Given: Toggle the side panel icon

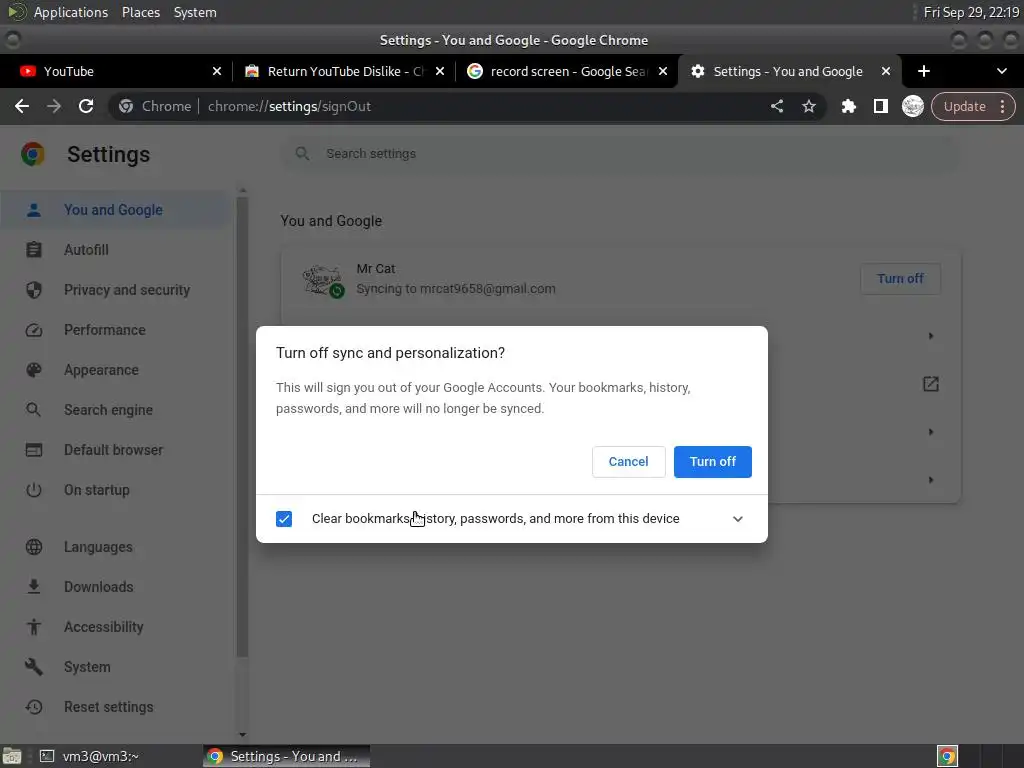Looking at the screenshot, I should point(880,106).
